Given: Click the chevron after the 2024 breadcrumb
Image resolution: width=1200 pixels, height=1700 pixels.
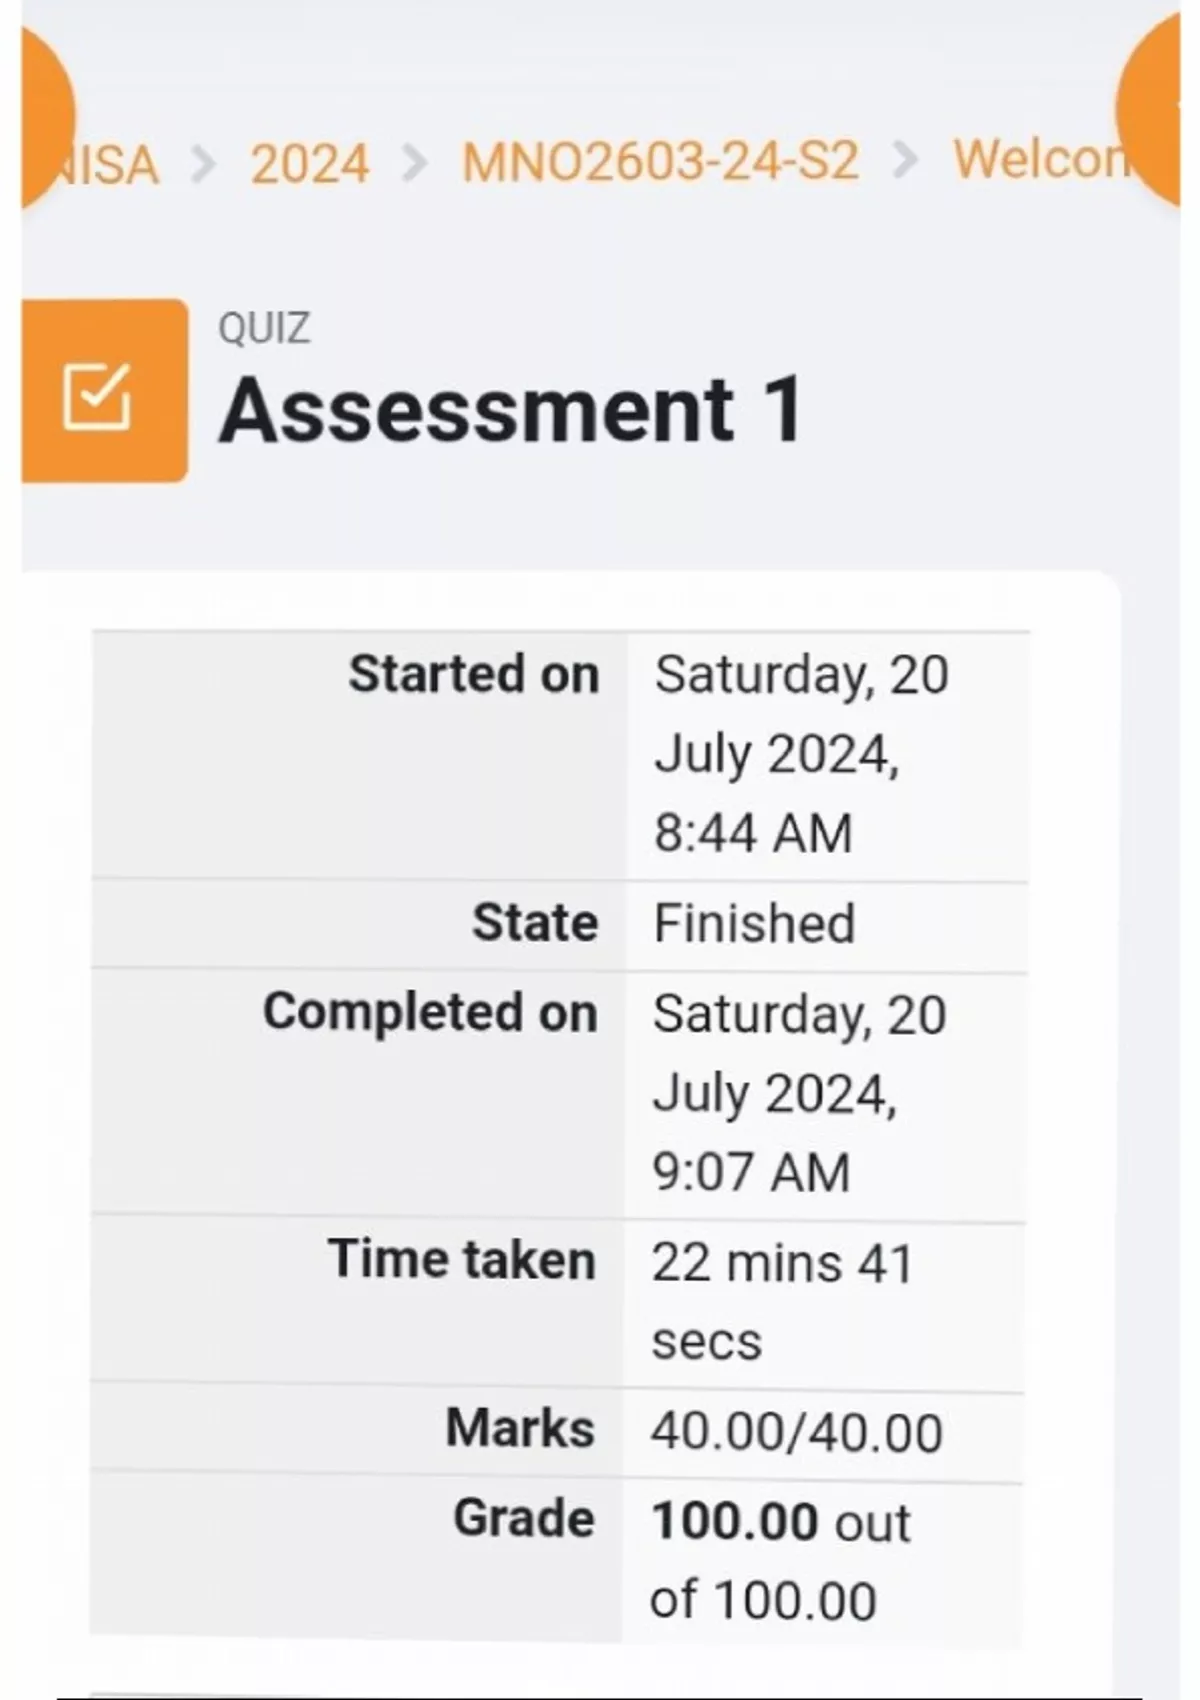Looking at the screenshot, I should [x=414, y=163].
